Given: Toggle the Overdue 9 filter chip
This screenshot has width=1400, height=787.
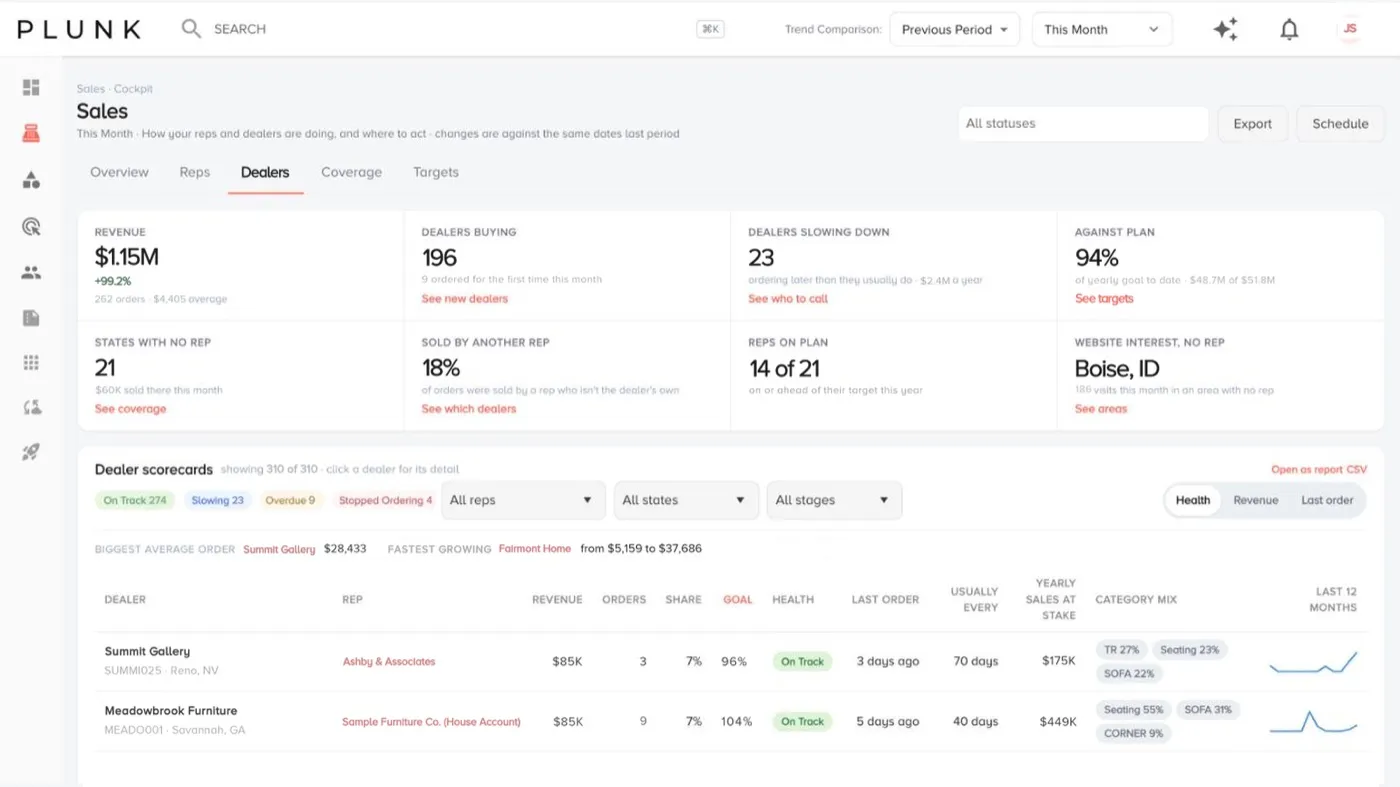Looking at the screenshot, I should click(x=290, y=500).
